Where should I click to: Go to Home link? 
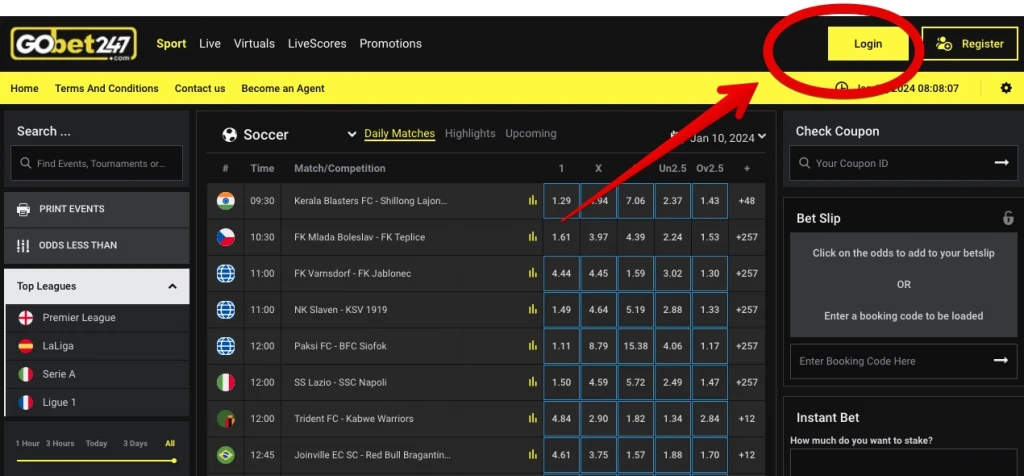click(24, 88)
